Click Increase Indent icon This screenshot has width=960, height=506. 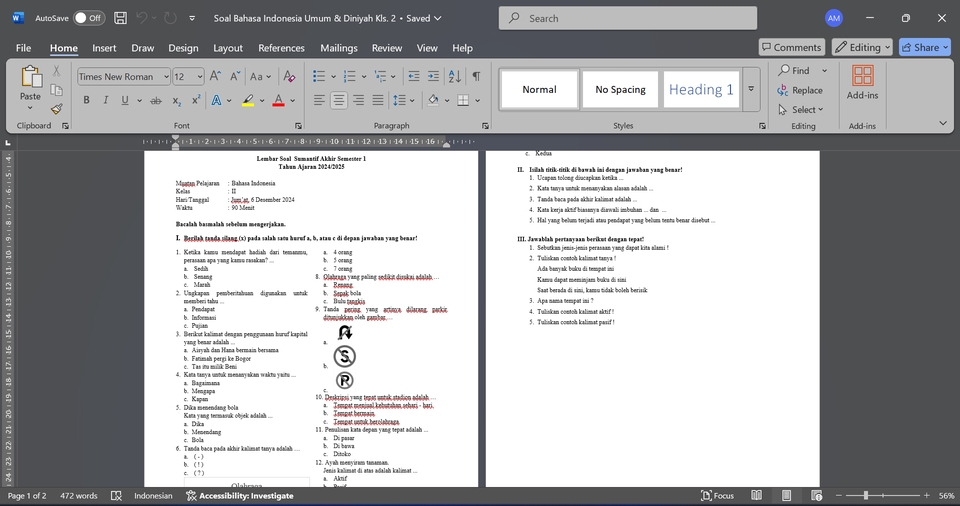[x=433, y=77]
